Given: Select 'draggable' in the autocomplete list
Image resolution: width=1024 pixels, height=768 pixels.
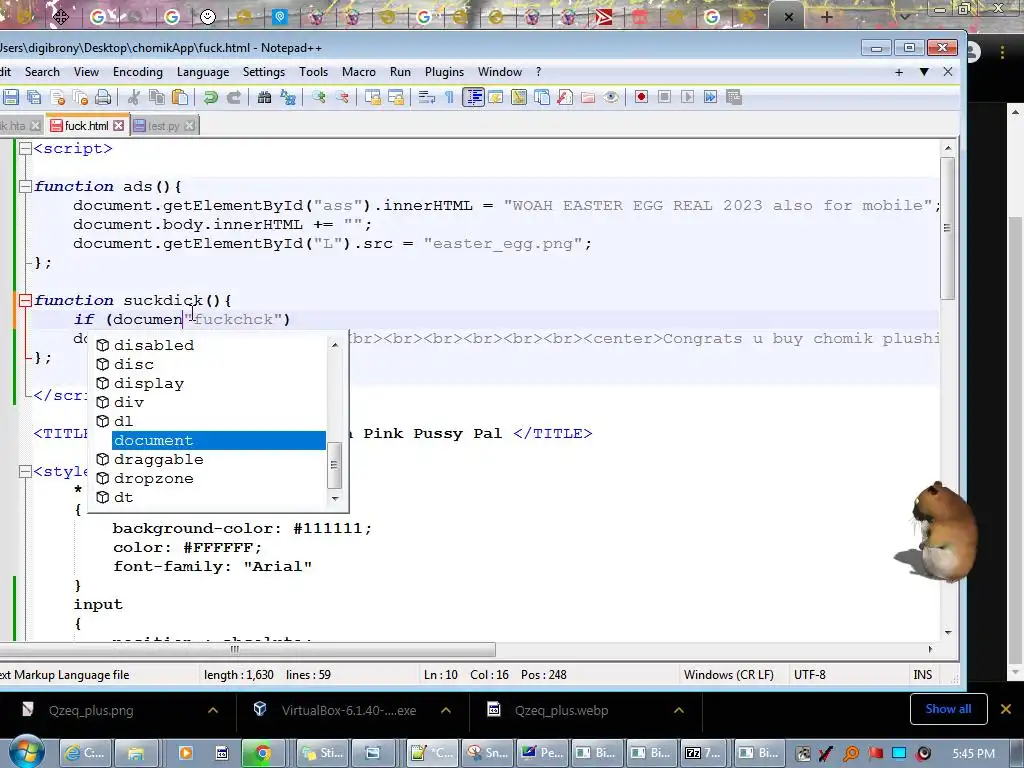Looking at the screenshot, I should 159,459.
